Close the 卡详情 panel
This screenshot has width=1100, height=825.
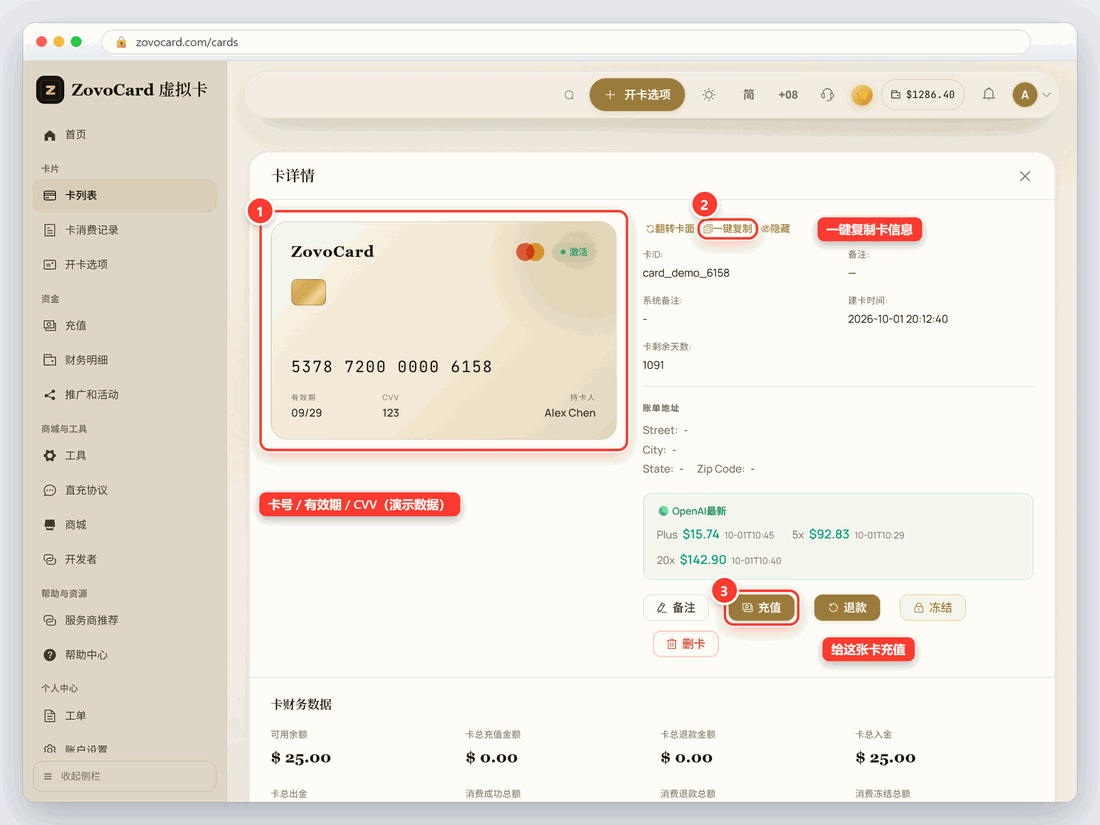[1025, 176]
